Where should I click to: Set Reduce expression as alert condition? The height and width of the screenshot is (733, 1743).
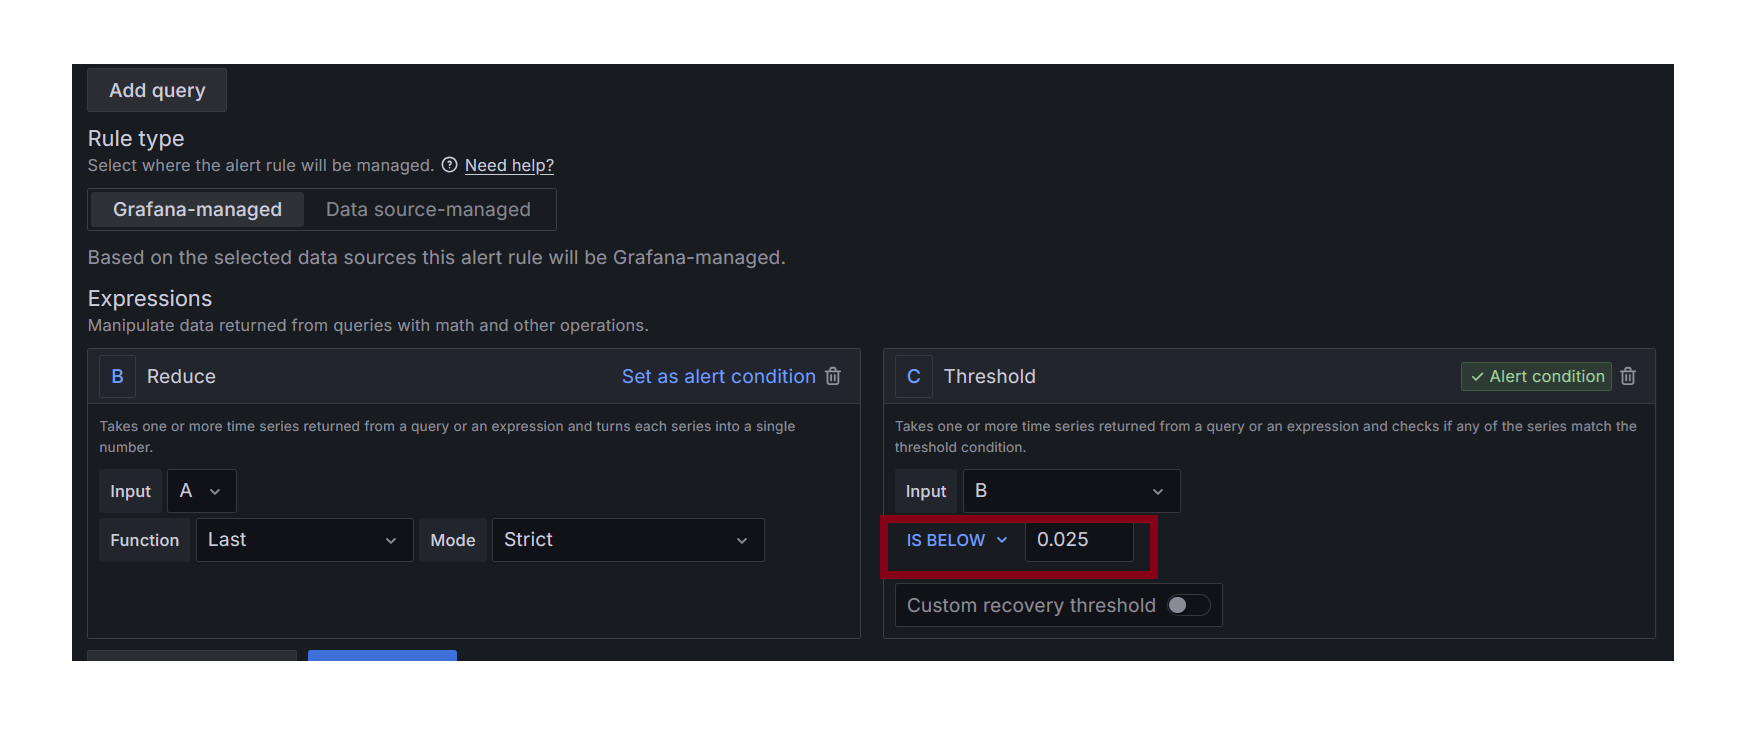pyautogui.click(x=718, y=376)
